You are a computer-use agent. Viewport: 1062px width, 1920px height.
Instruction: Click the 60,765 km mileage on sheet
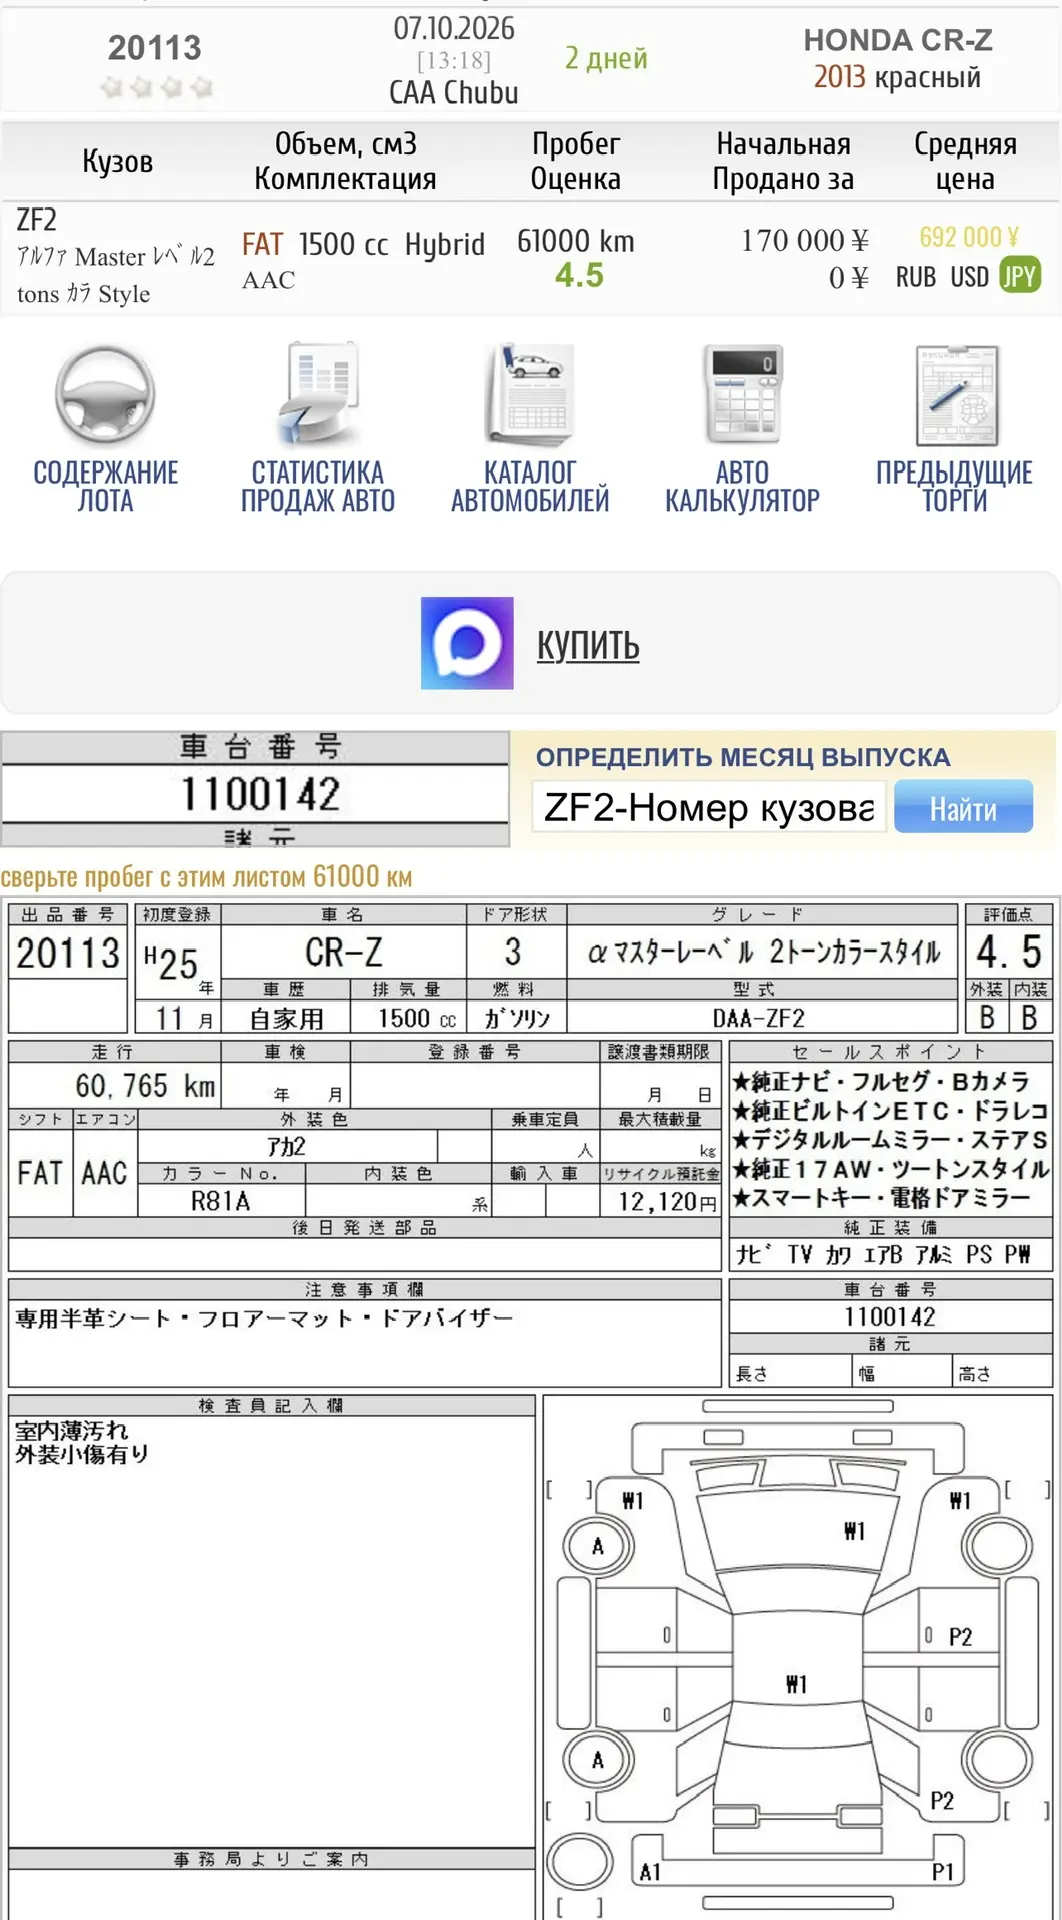(x=145, y=1085)
